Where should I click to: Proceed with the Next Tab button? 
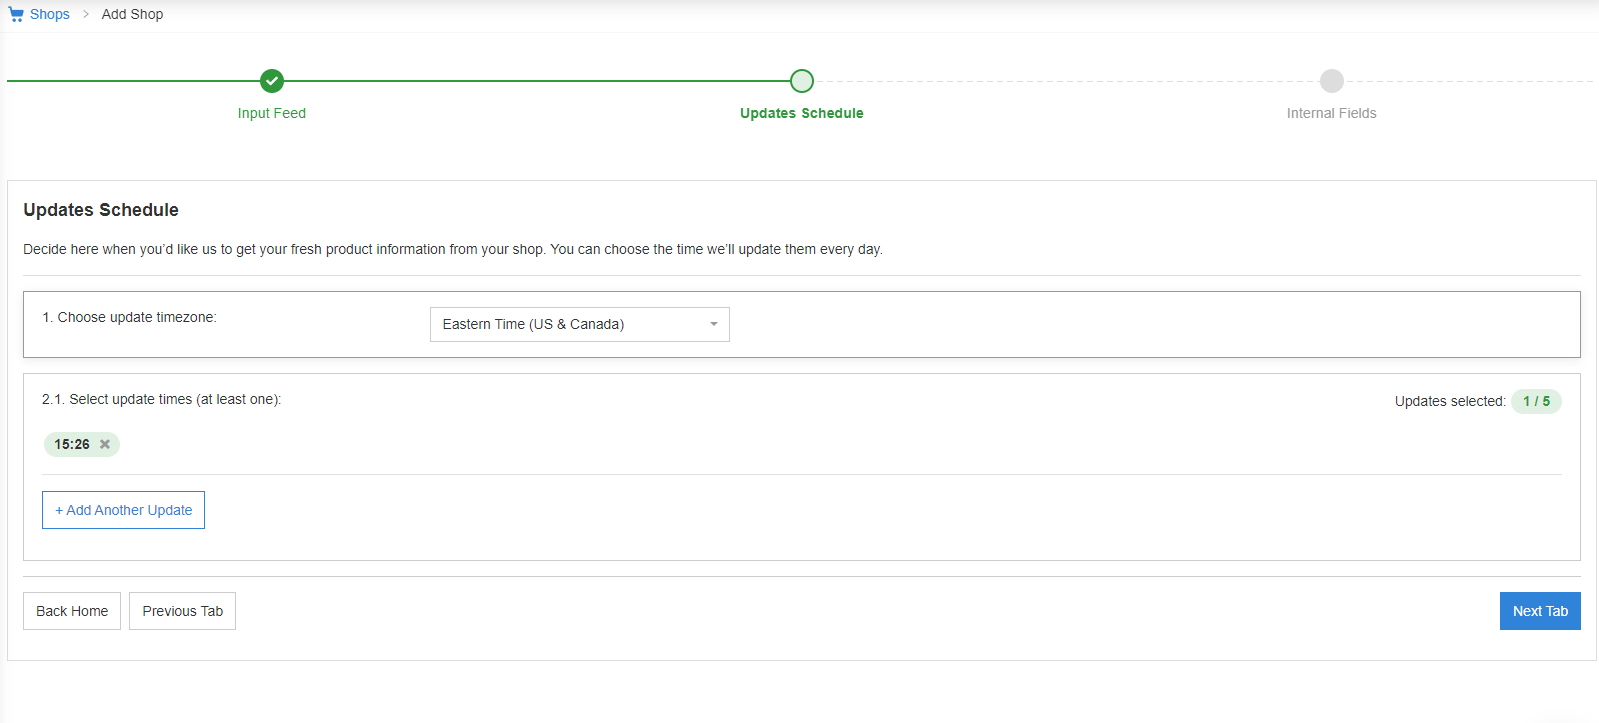1540,611
